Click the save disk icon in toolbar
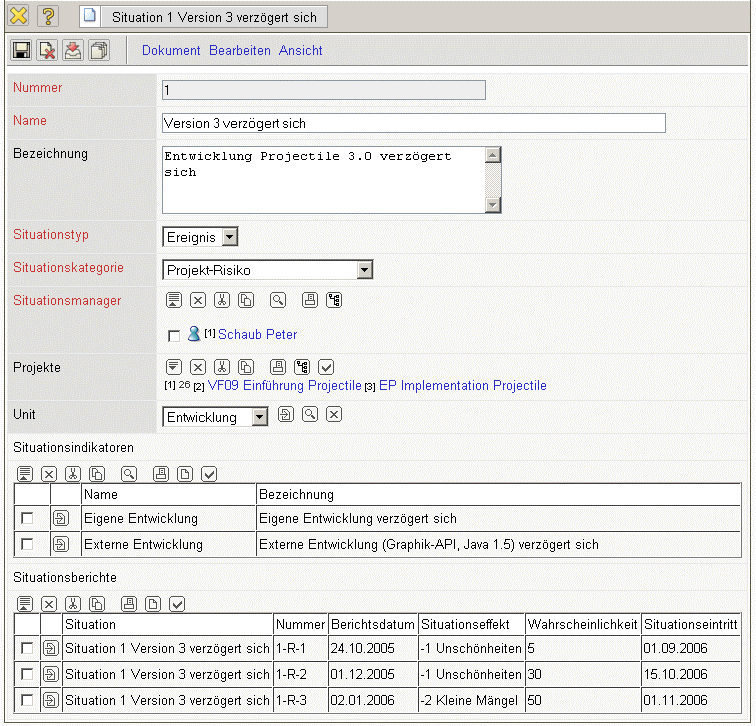 tap(21, 50)
